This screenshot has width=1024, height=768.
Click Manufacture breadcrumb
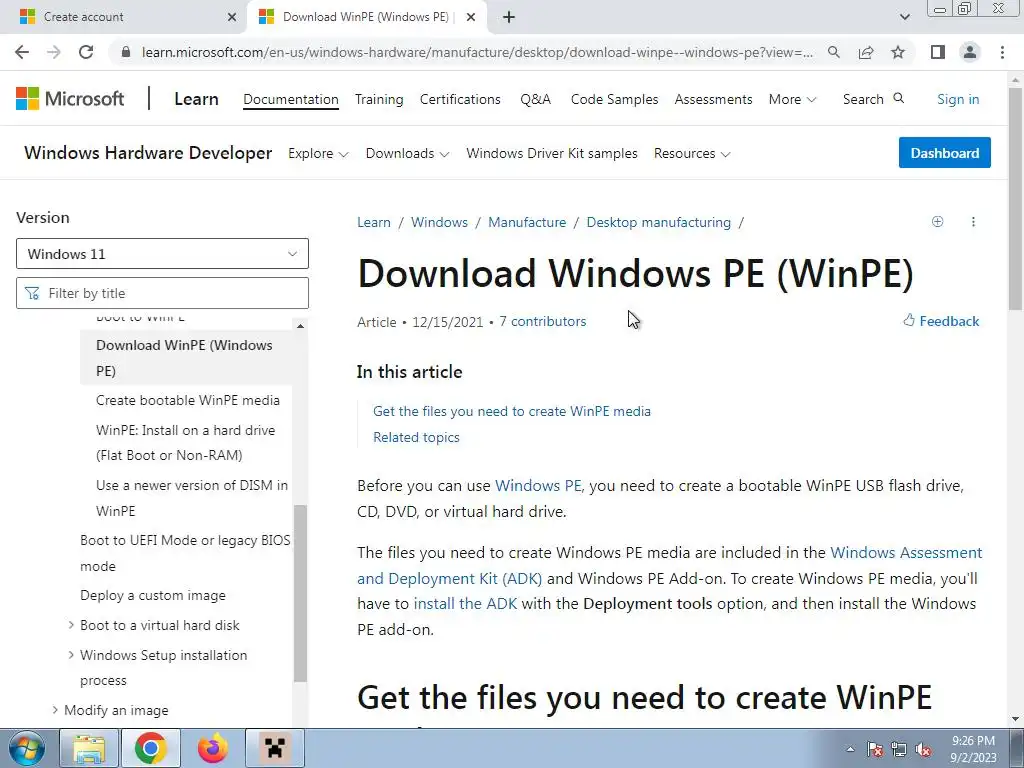point(527,222)
